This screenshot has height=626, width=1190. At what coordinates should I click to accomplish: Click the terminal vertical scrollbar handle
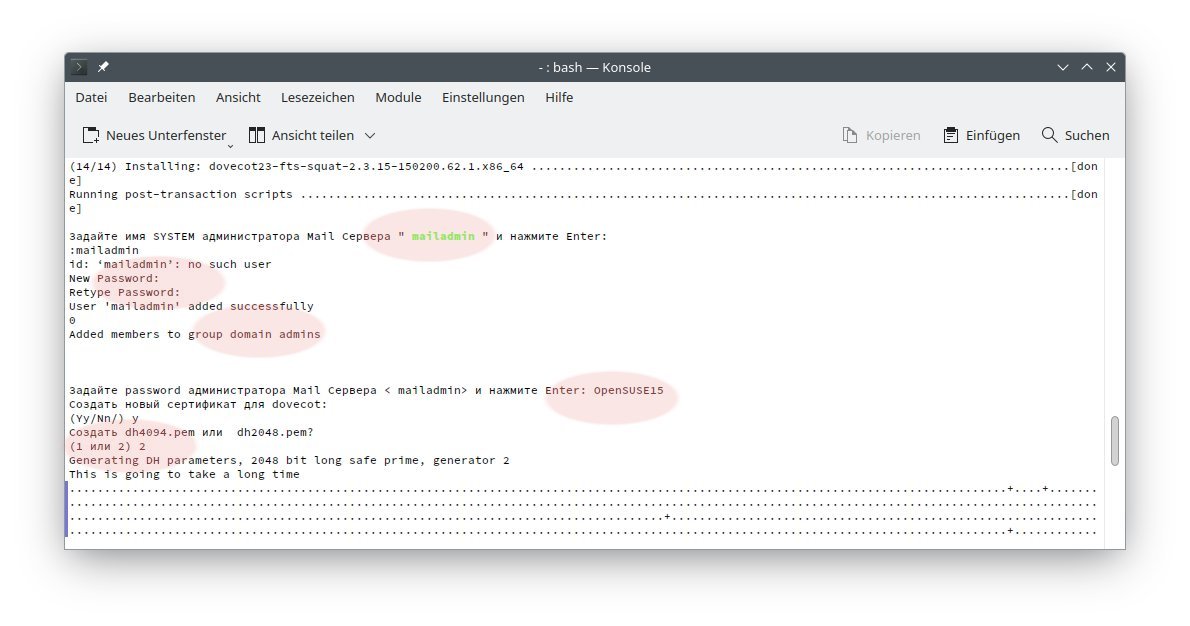point(1115,441)
